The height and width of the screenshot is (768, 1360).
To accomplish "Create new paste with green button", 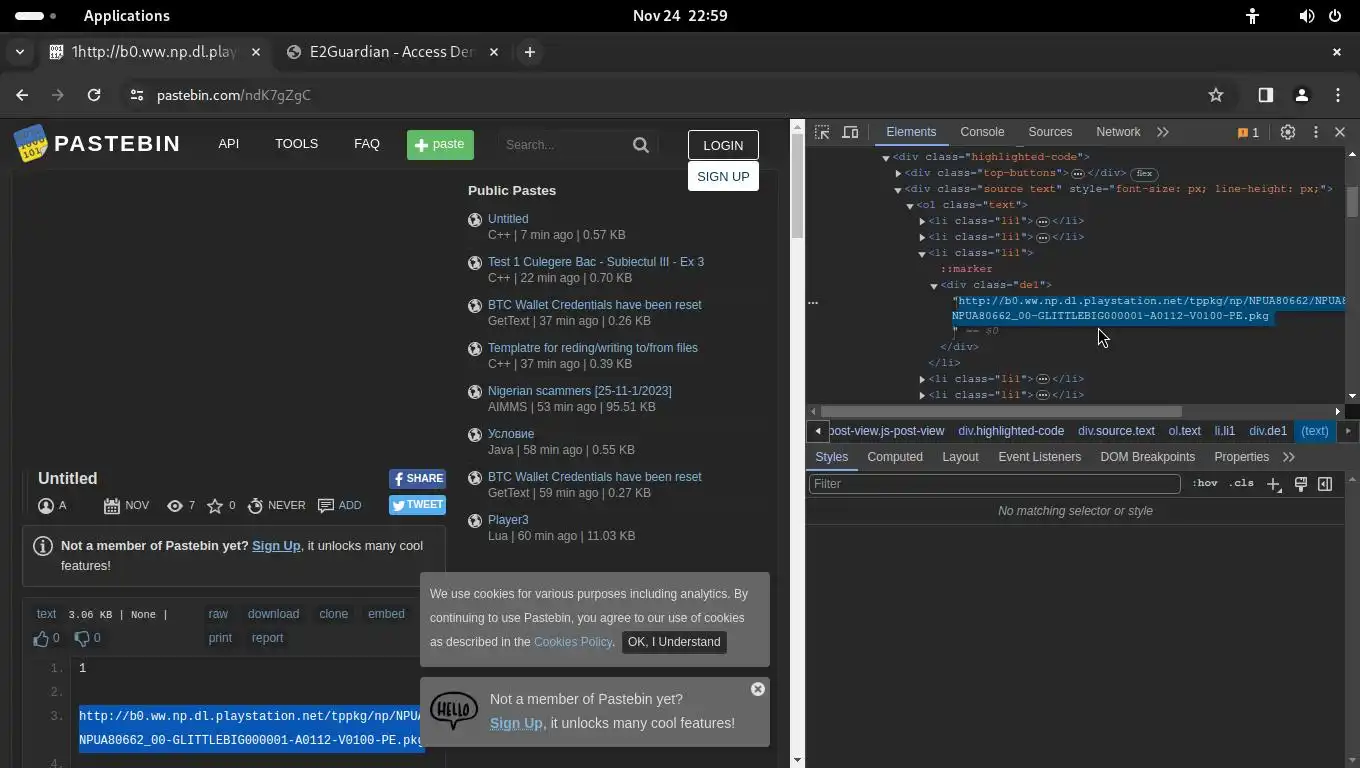I will click(x=440, y=145).
